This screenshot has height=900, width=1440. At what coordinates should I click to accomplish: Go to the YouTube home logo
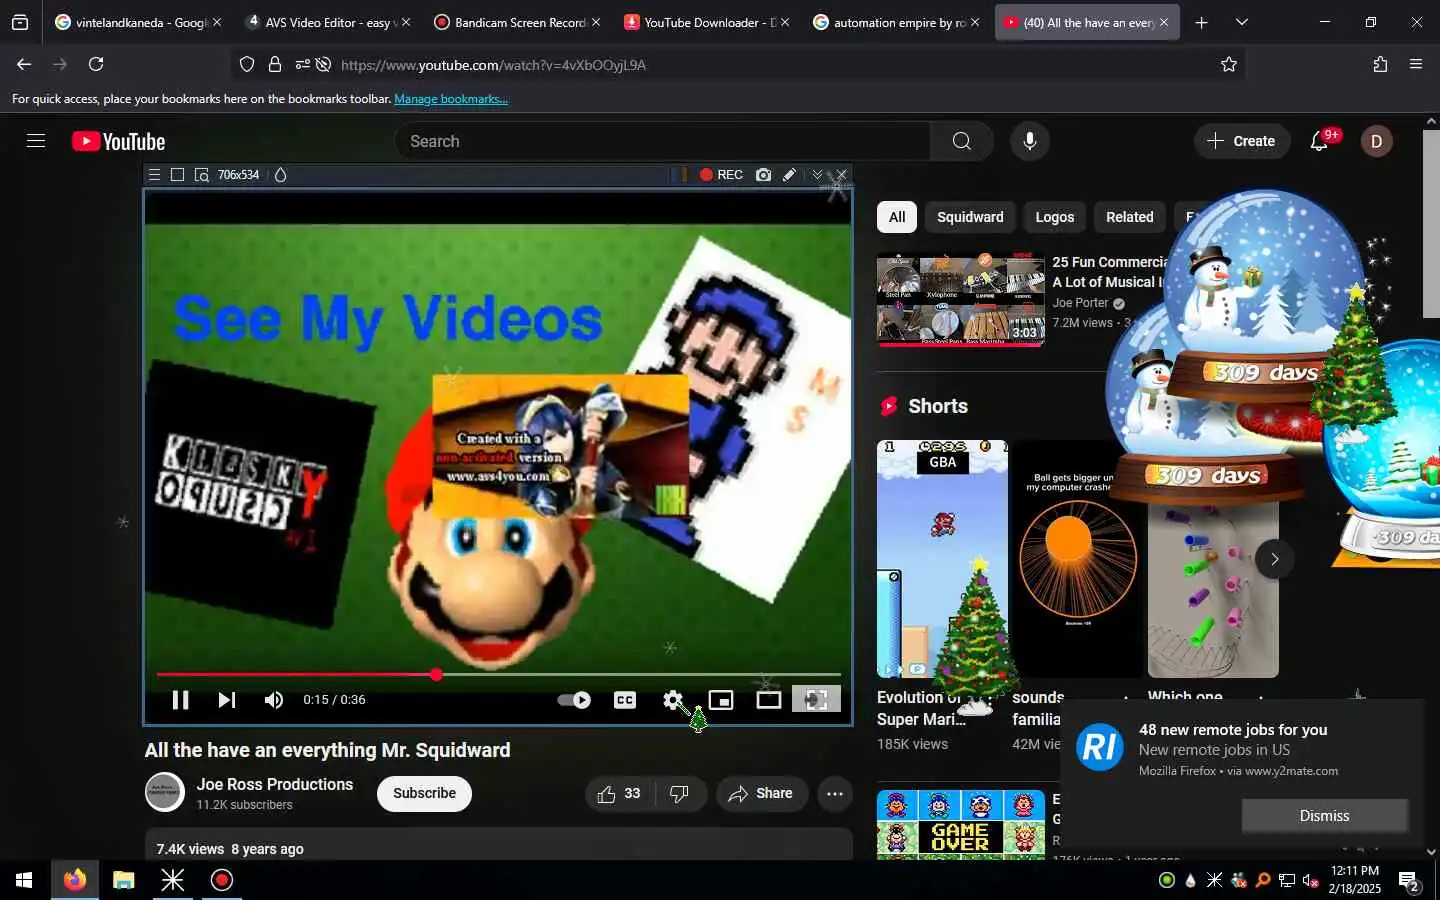pos(118,142)
